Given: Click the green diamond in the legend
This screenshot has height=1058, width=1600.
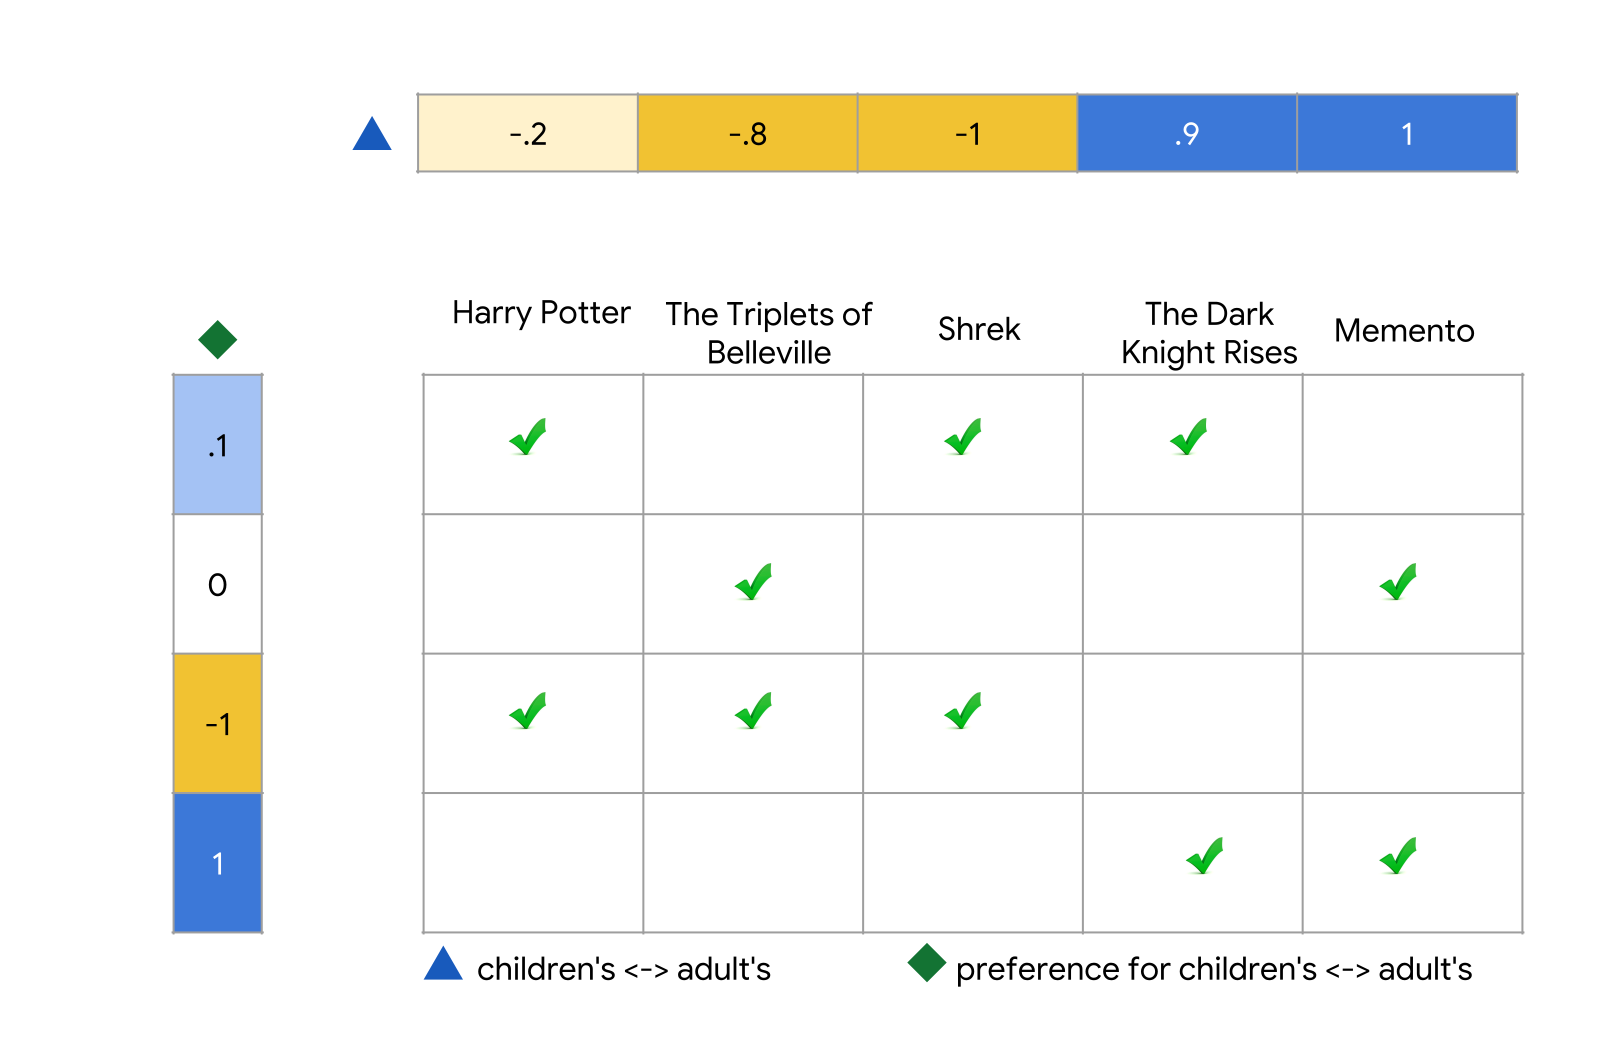Looking at the screenshot, I should pos(926,963).
